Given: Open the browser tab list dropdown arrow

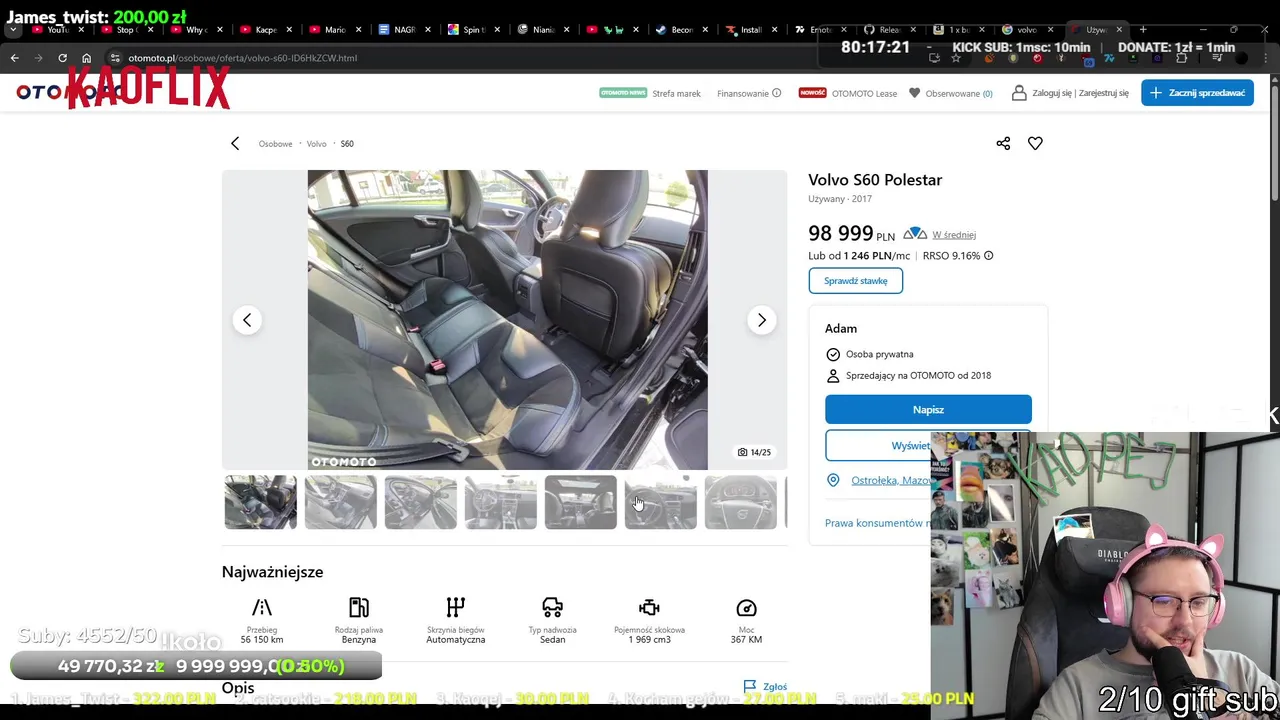Looking at the screenshot, I should pyautogui.click(x=13, y=30).
